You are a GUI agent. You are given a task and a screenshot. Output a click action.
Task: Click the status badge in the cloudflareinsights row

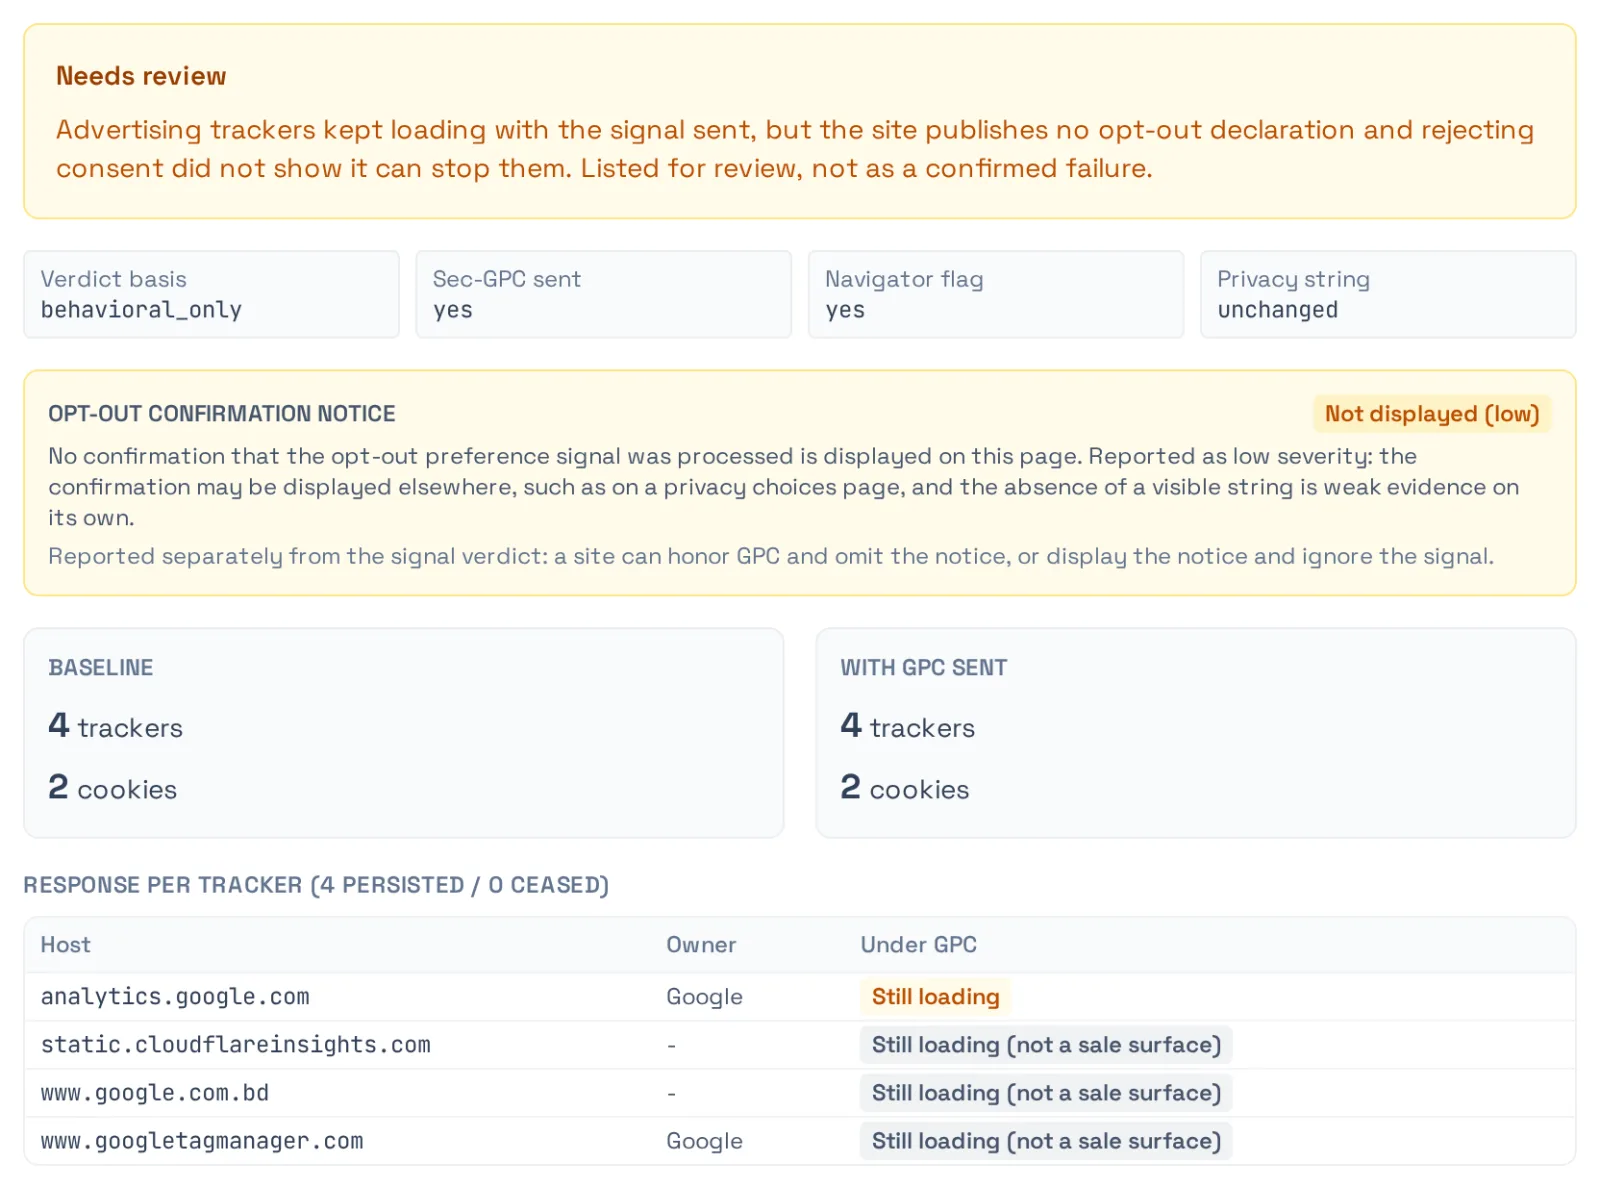point(1046,1045)
